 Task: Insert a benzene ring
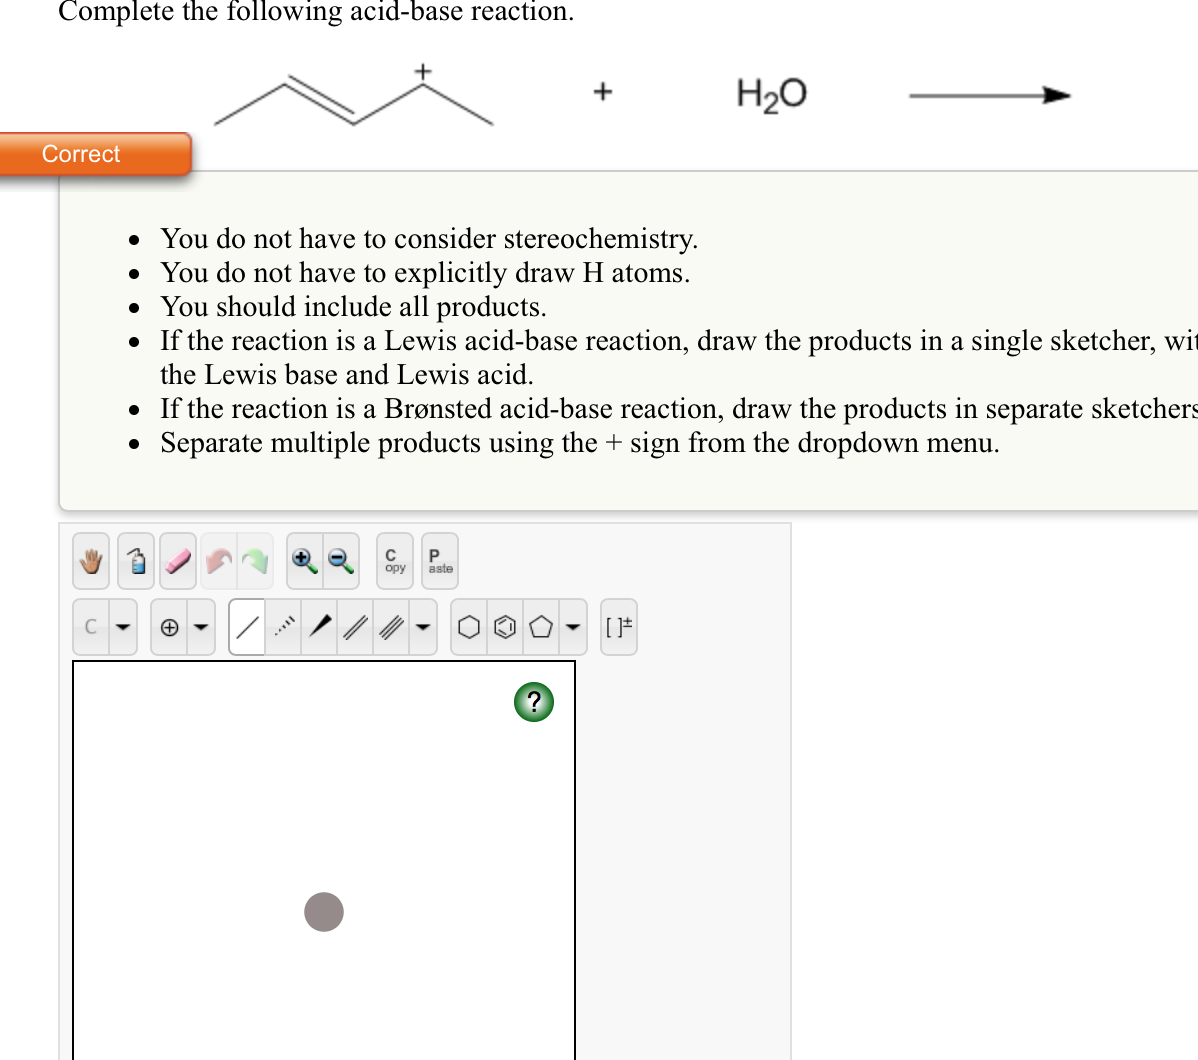pos(505,627)
